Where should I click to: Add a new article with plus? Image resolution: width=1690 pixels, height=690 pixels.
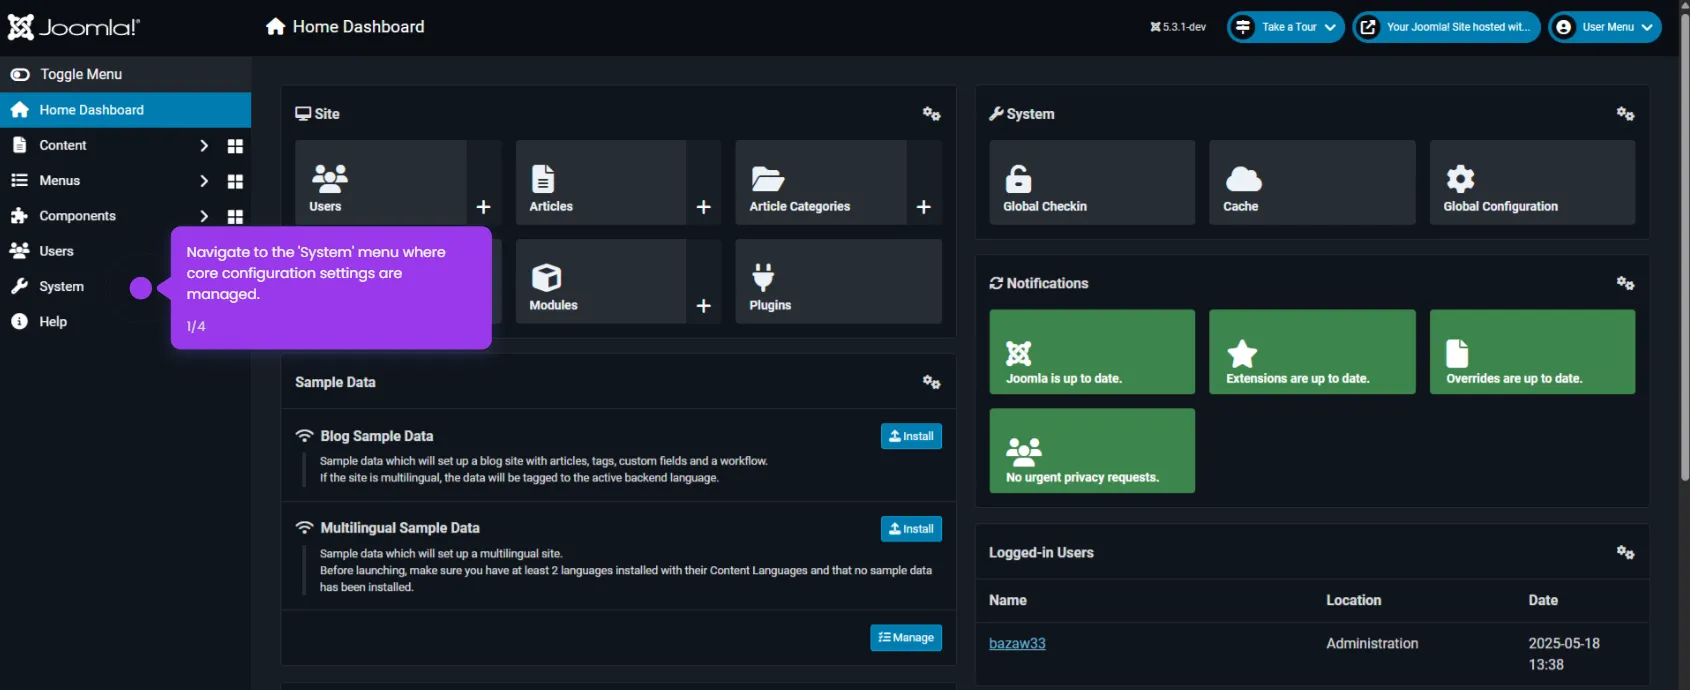point(704,207)
